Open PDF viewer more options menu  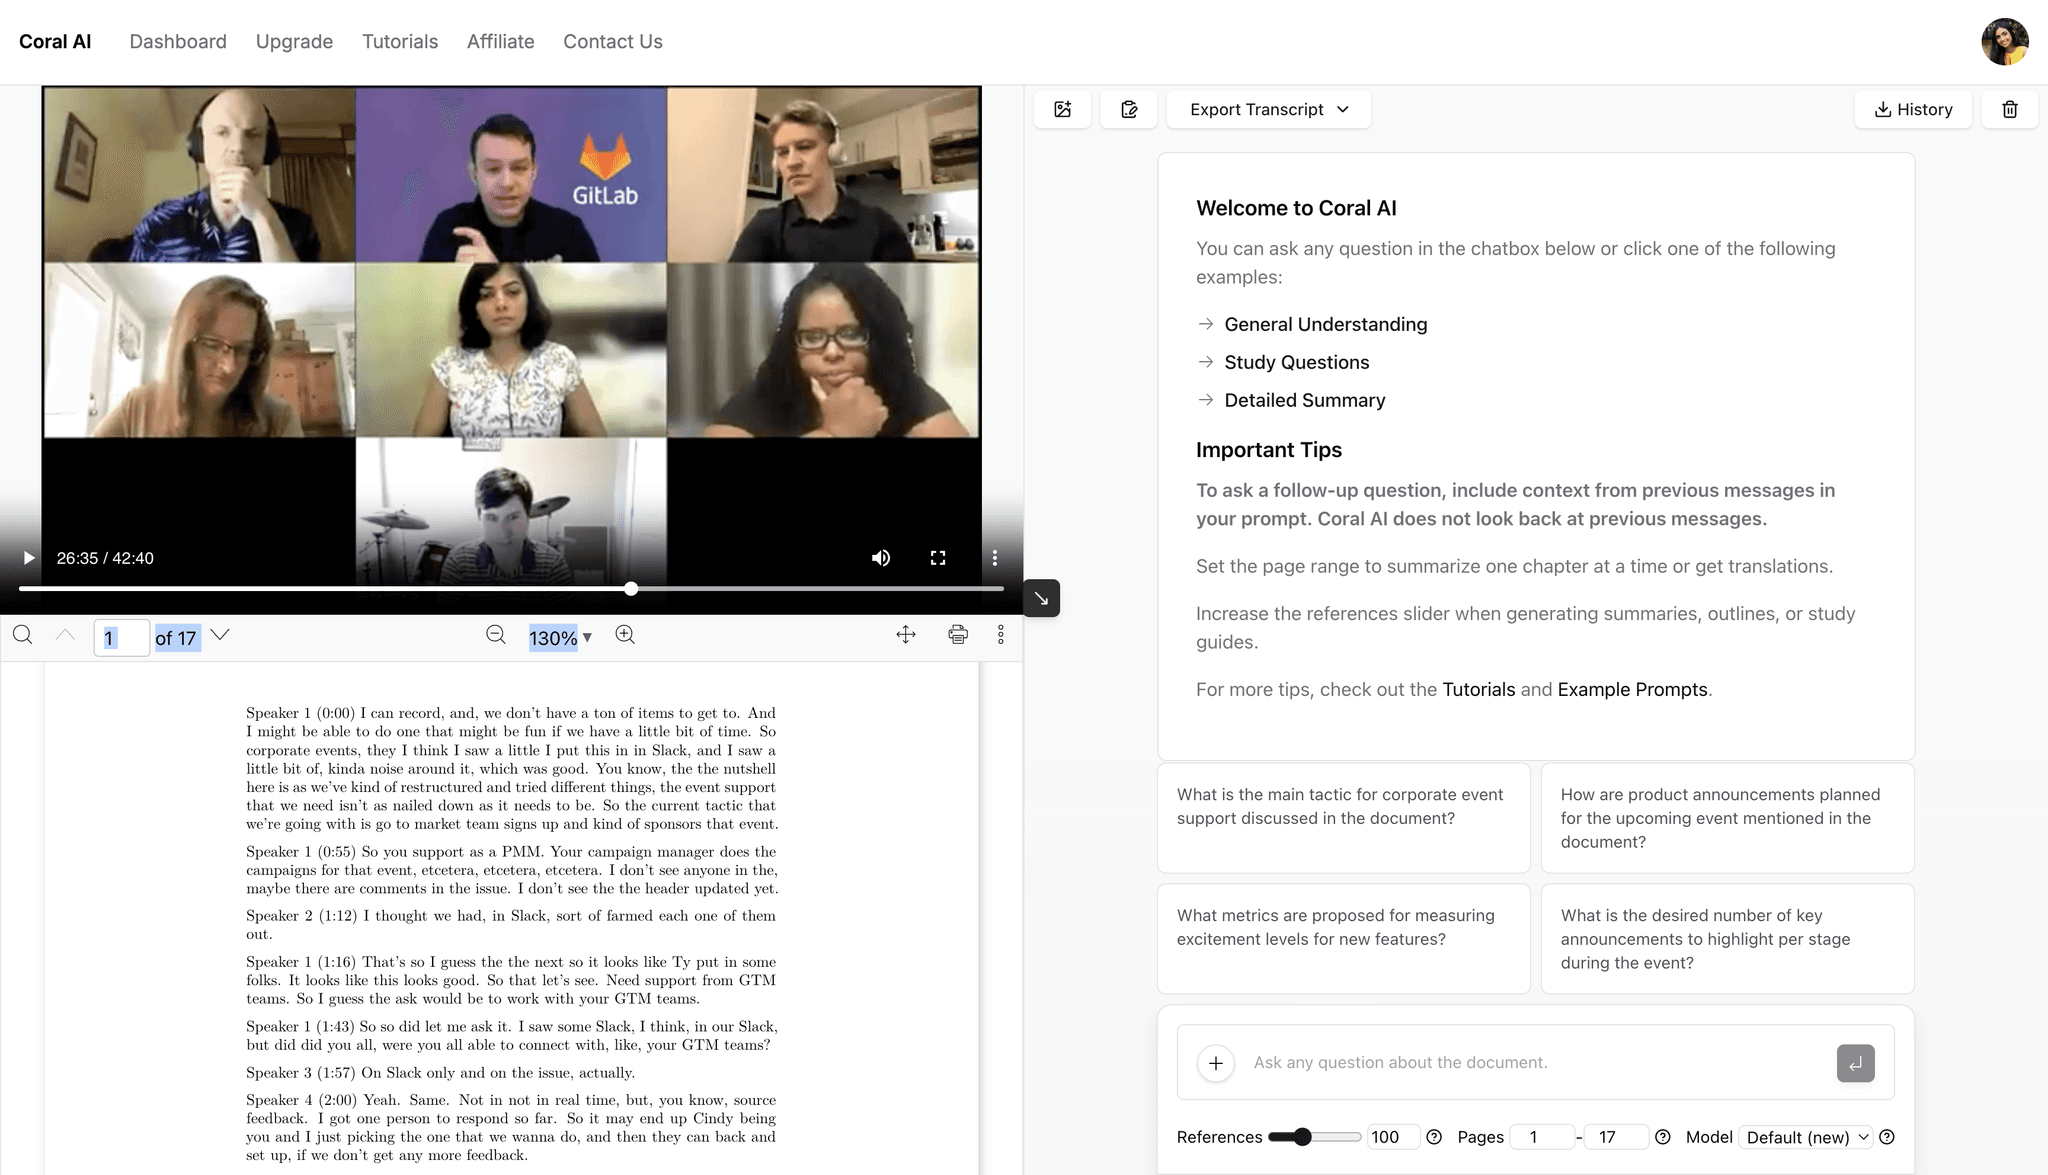click(x=1000, y=635)
